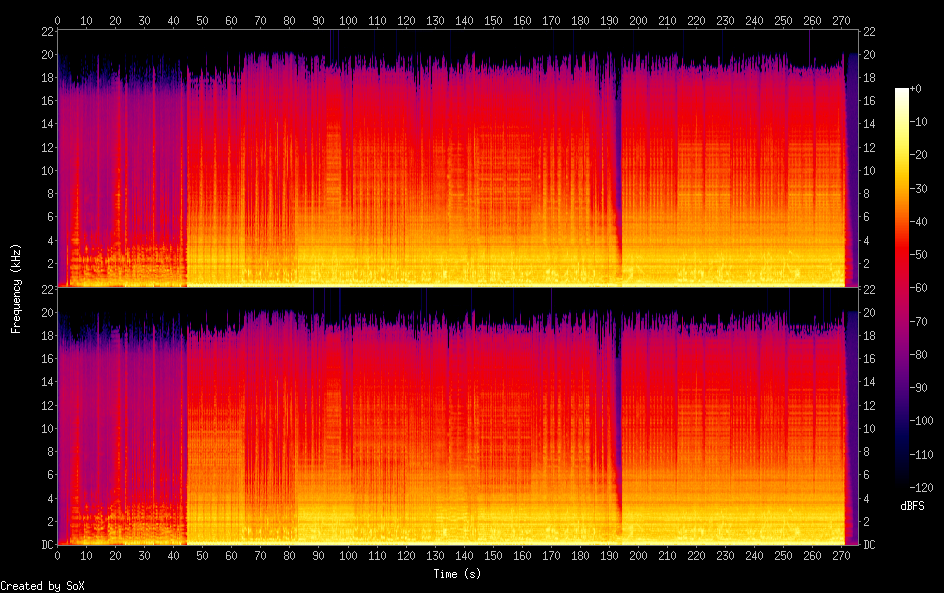Click the "Frequency (kHz)" axis label
The width and height of the screenshot is (944, 593).
coord(16,288)
